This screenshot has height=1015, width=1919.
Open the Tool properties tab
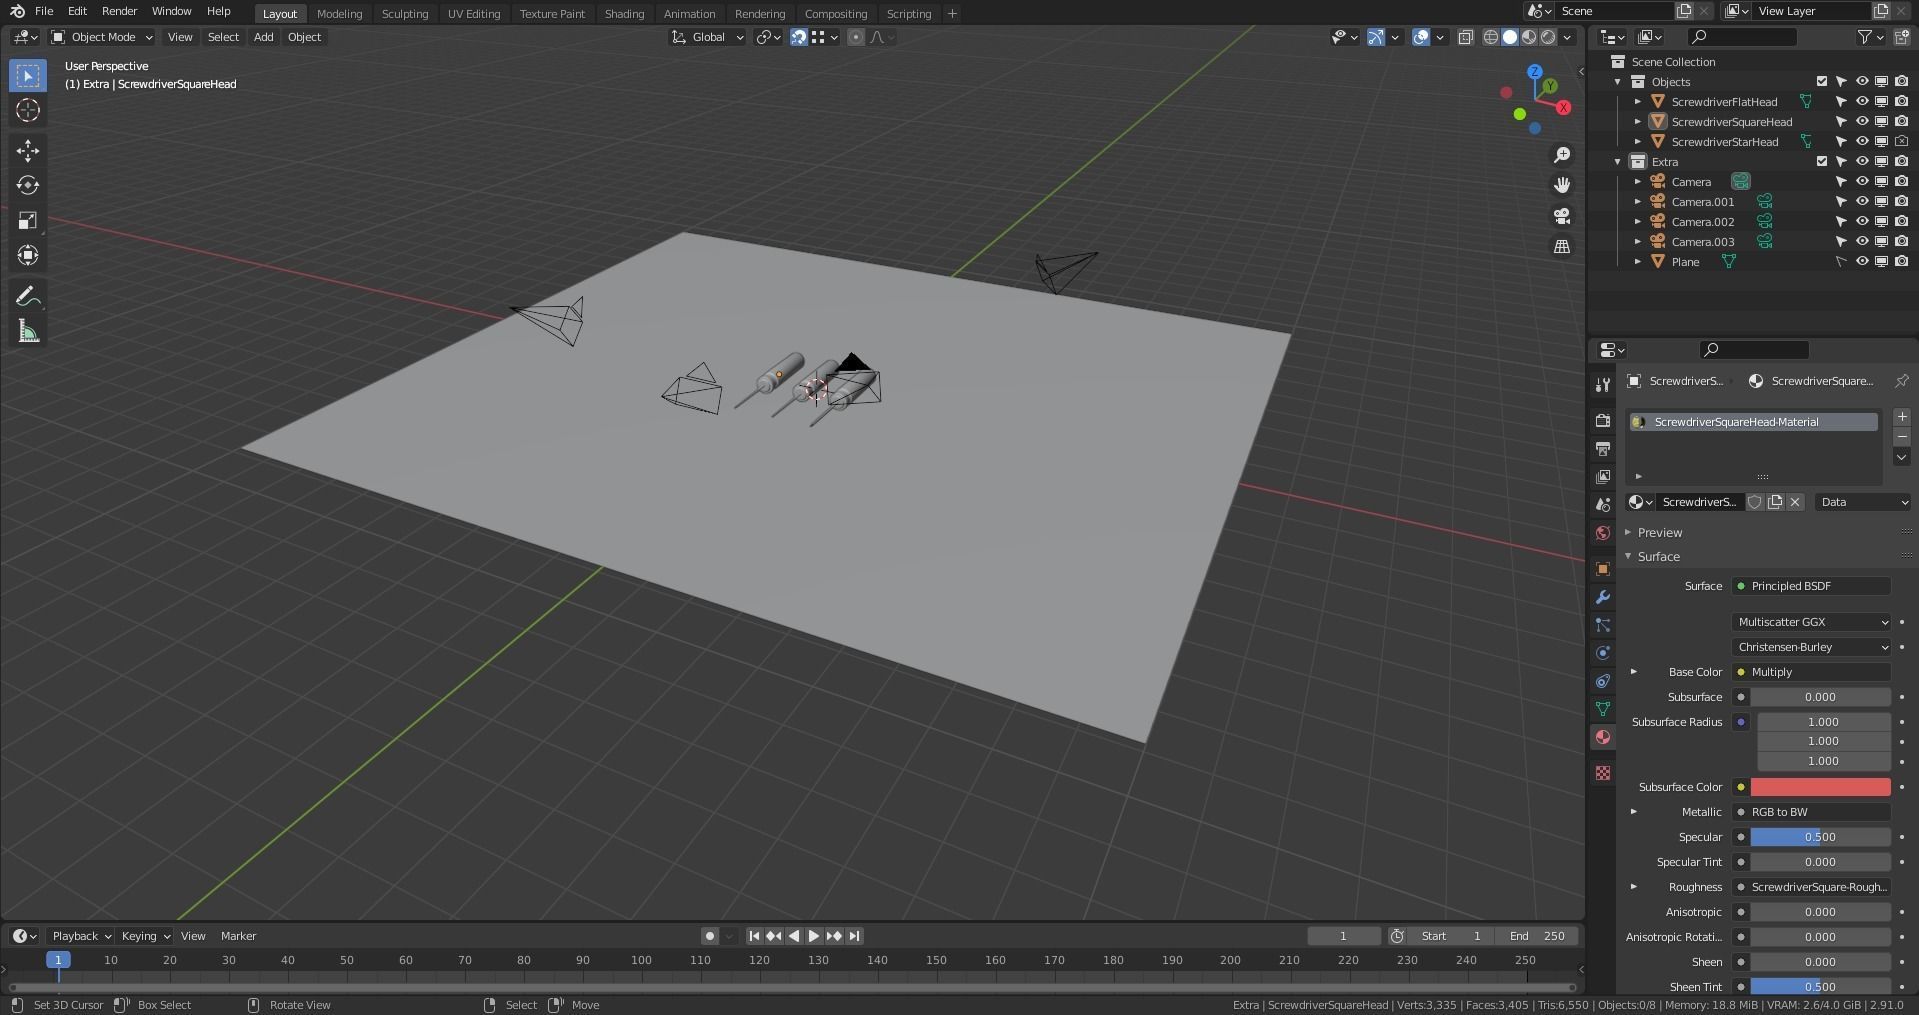(1603, 385)
